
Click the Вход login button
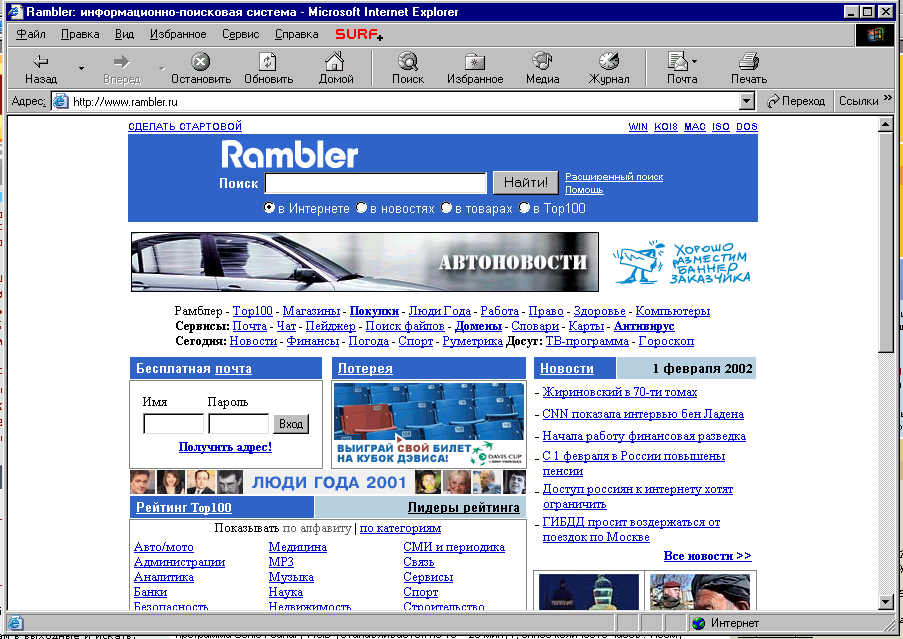pyautogui.click(x=291, y=424)
